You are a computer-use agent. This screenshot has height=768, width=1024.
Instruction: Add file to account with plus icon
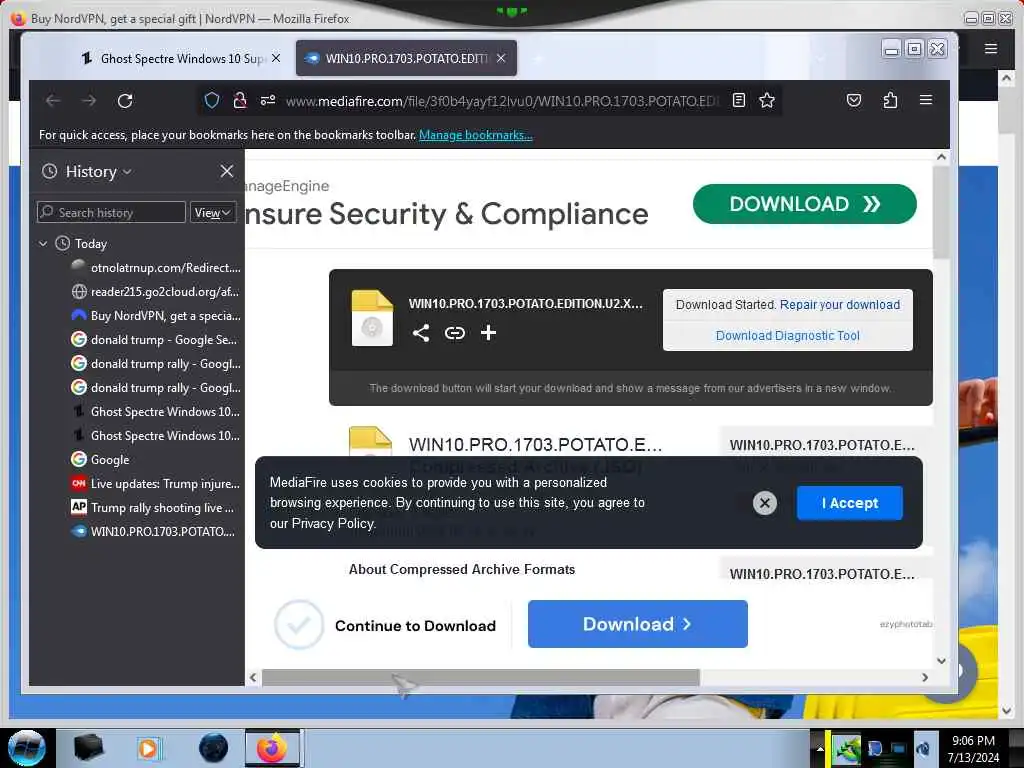point(488,333)
